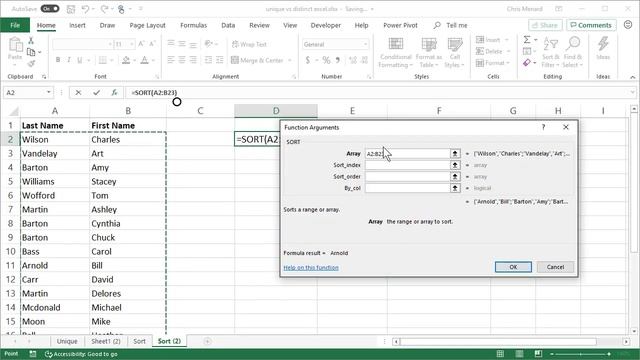Screen dimensions: 640x360
Task: Toggle Italic formatting
Action: click(x=69, y=60)
